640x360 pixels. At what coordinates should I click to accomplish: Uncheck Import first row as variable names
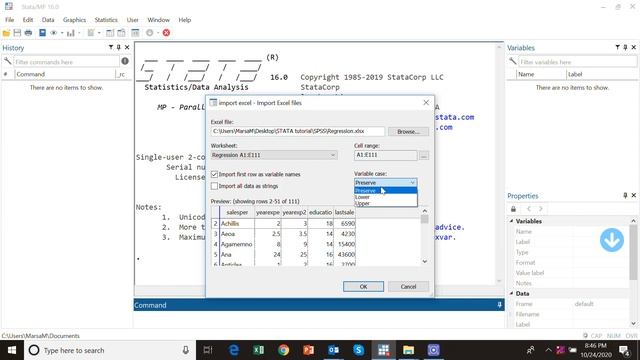[x=214, y=174]
